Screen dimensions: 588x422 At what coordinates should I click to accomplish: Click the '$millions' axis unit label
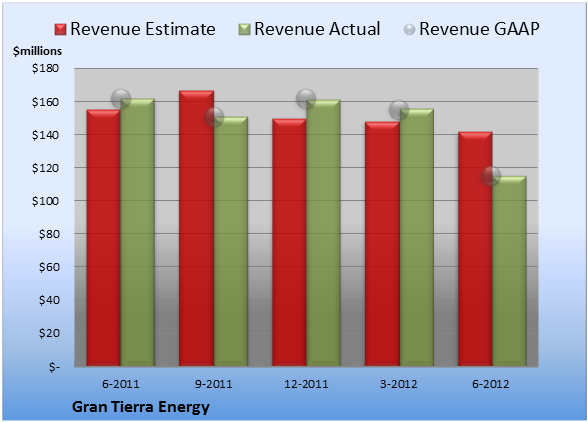click(x=37, y=51)
